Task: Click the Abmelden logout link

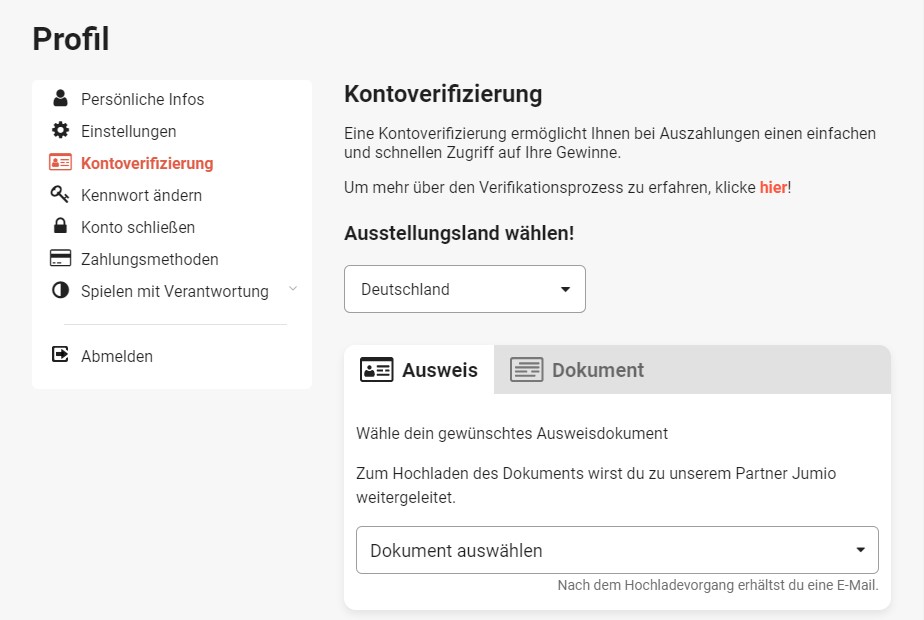Action: [117, 356]
